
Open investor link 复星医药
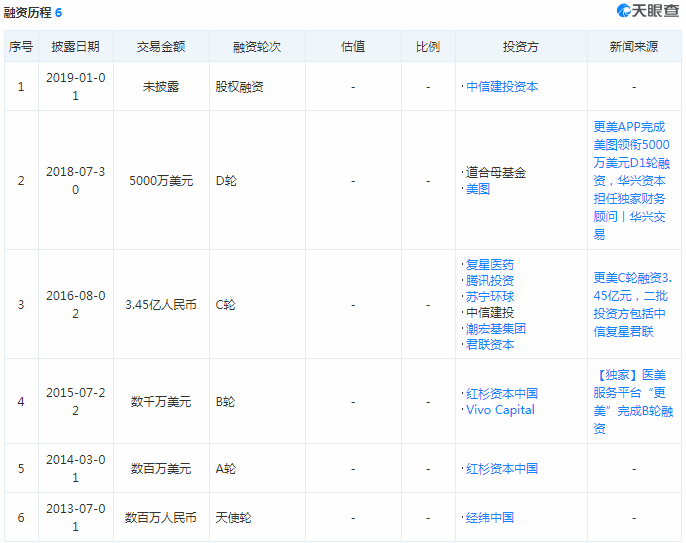[x=490, y=265]
